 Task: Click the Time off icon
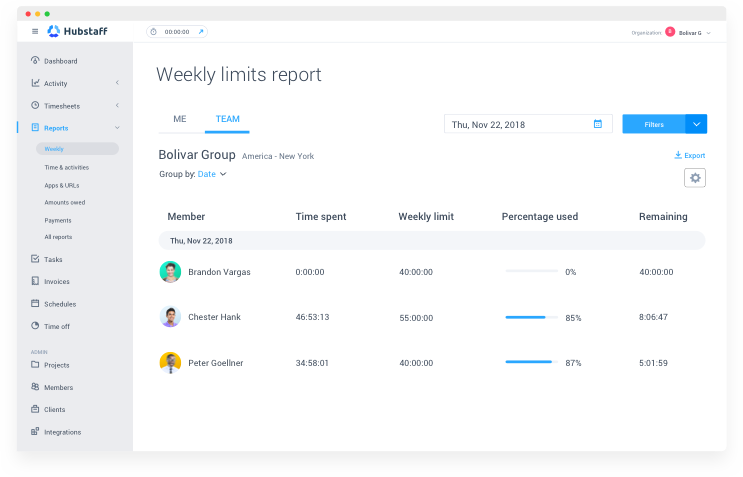(x=35, y=325)
